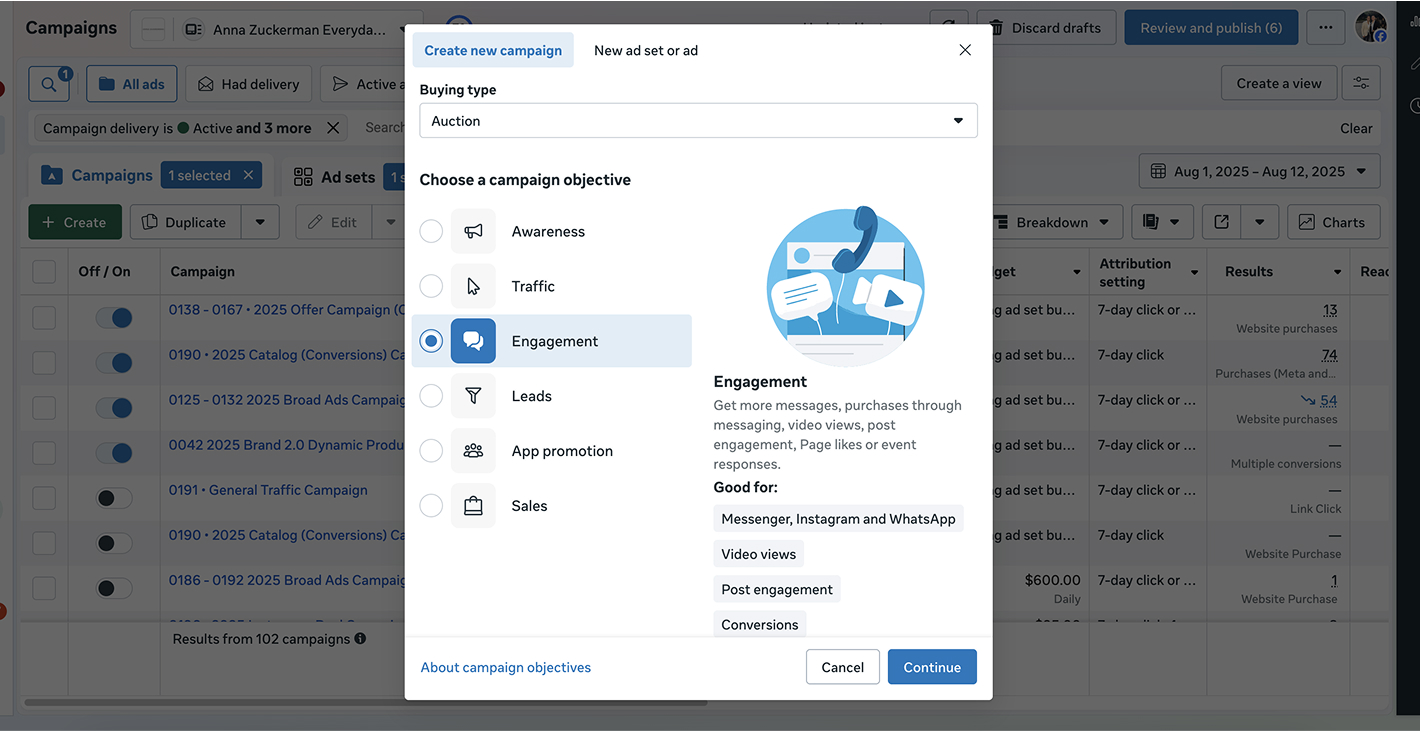Viewport: 1420px width, 731px height.
Task: Select the Sales objective radio button
Action: coord(431,506)
